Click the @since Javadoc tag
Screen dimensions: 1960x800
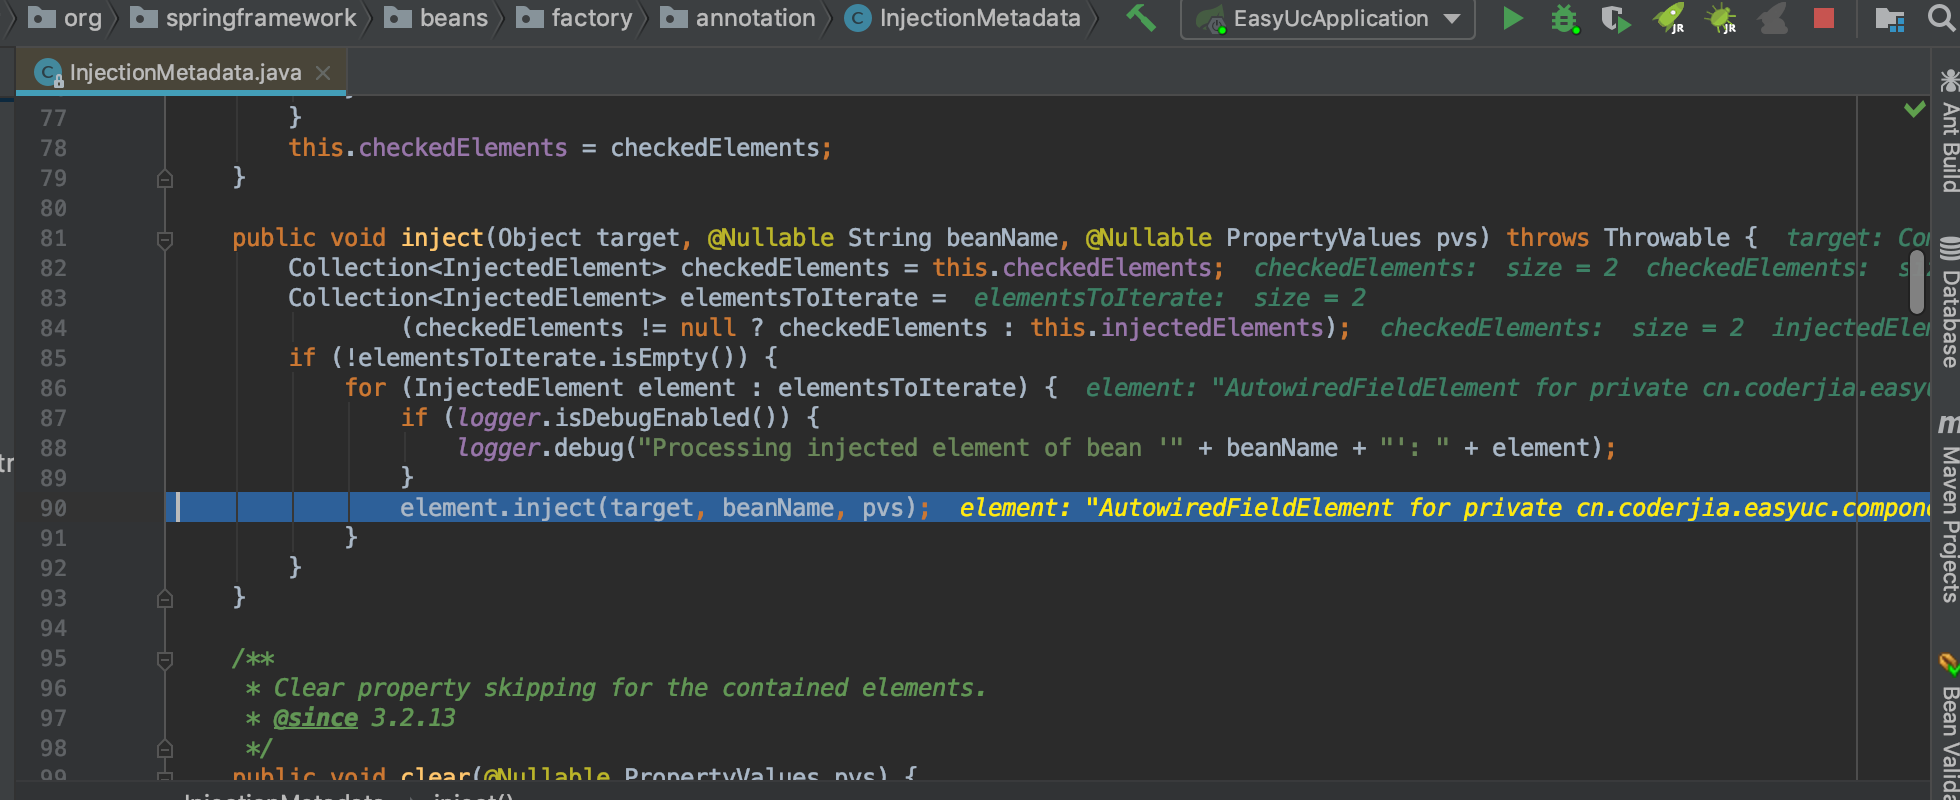(315, 718)
